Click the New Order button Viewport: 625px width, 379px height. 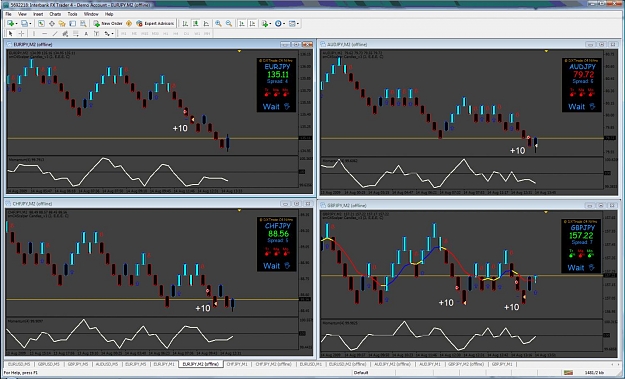[x=108, y=24]
